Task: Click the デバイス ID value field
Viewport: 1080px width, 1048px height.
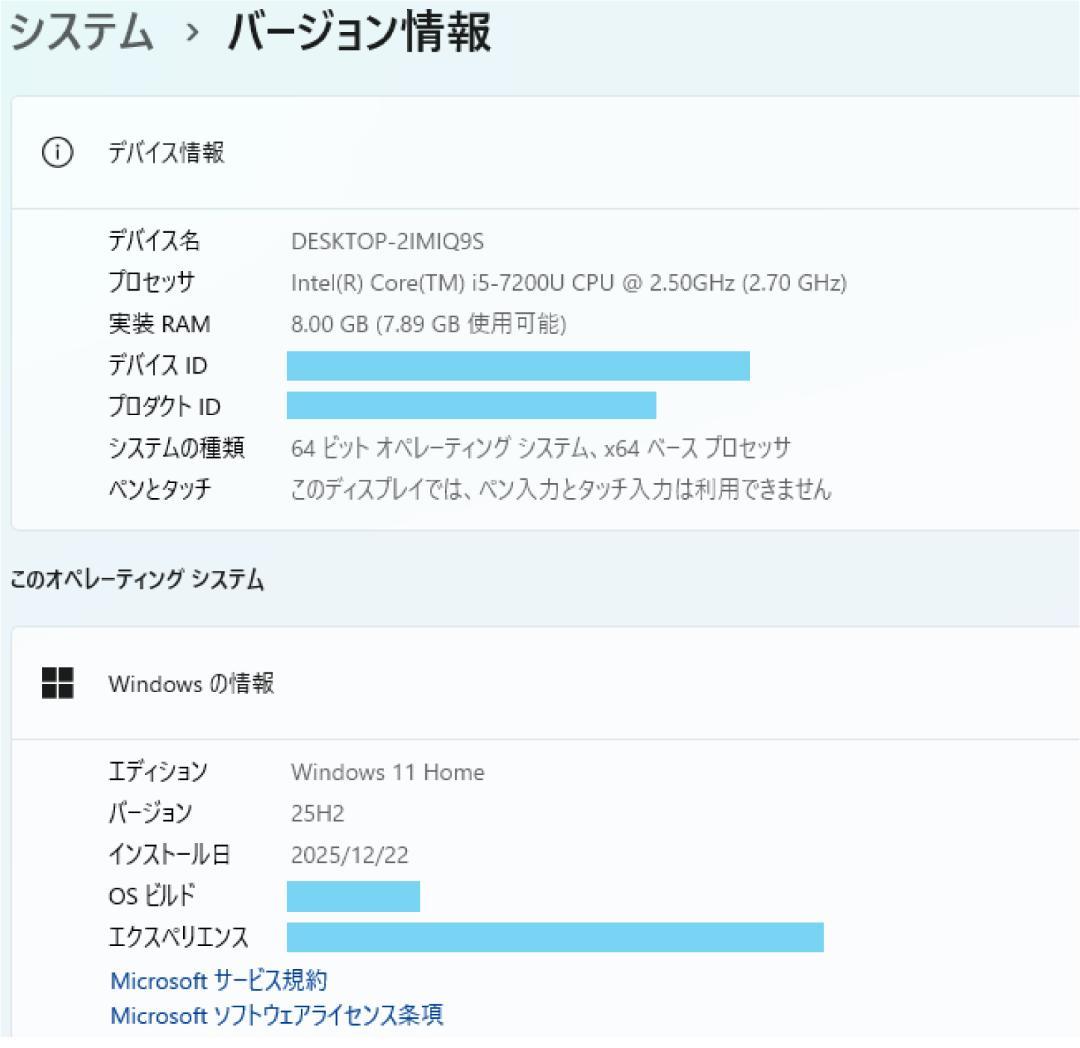Action: [516, 366]
